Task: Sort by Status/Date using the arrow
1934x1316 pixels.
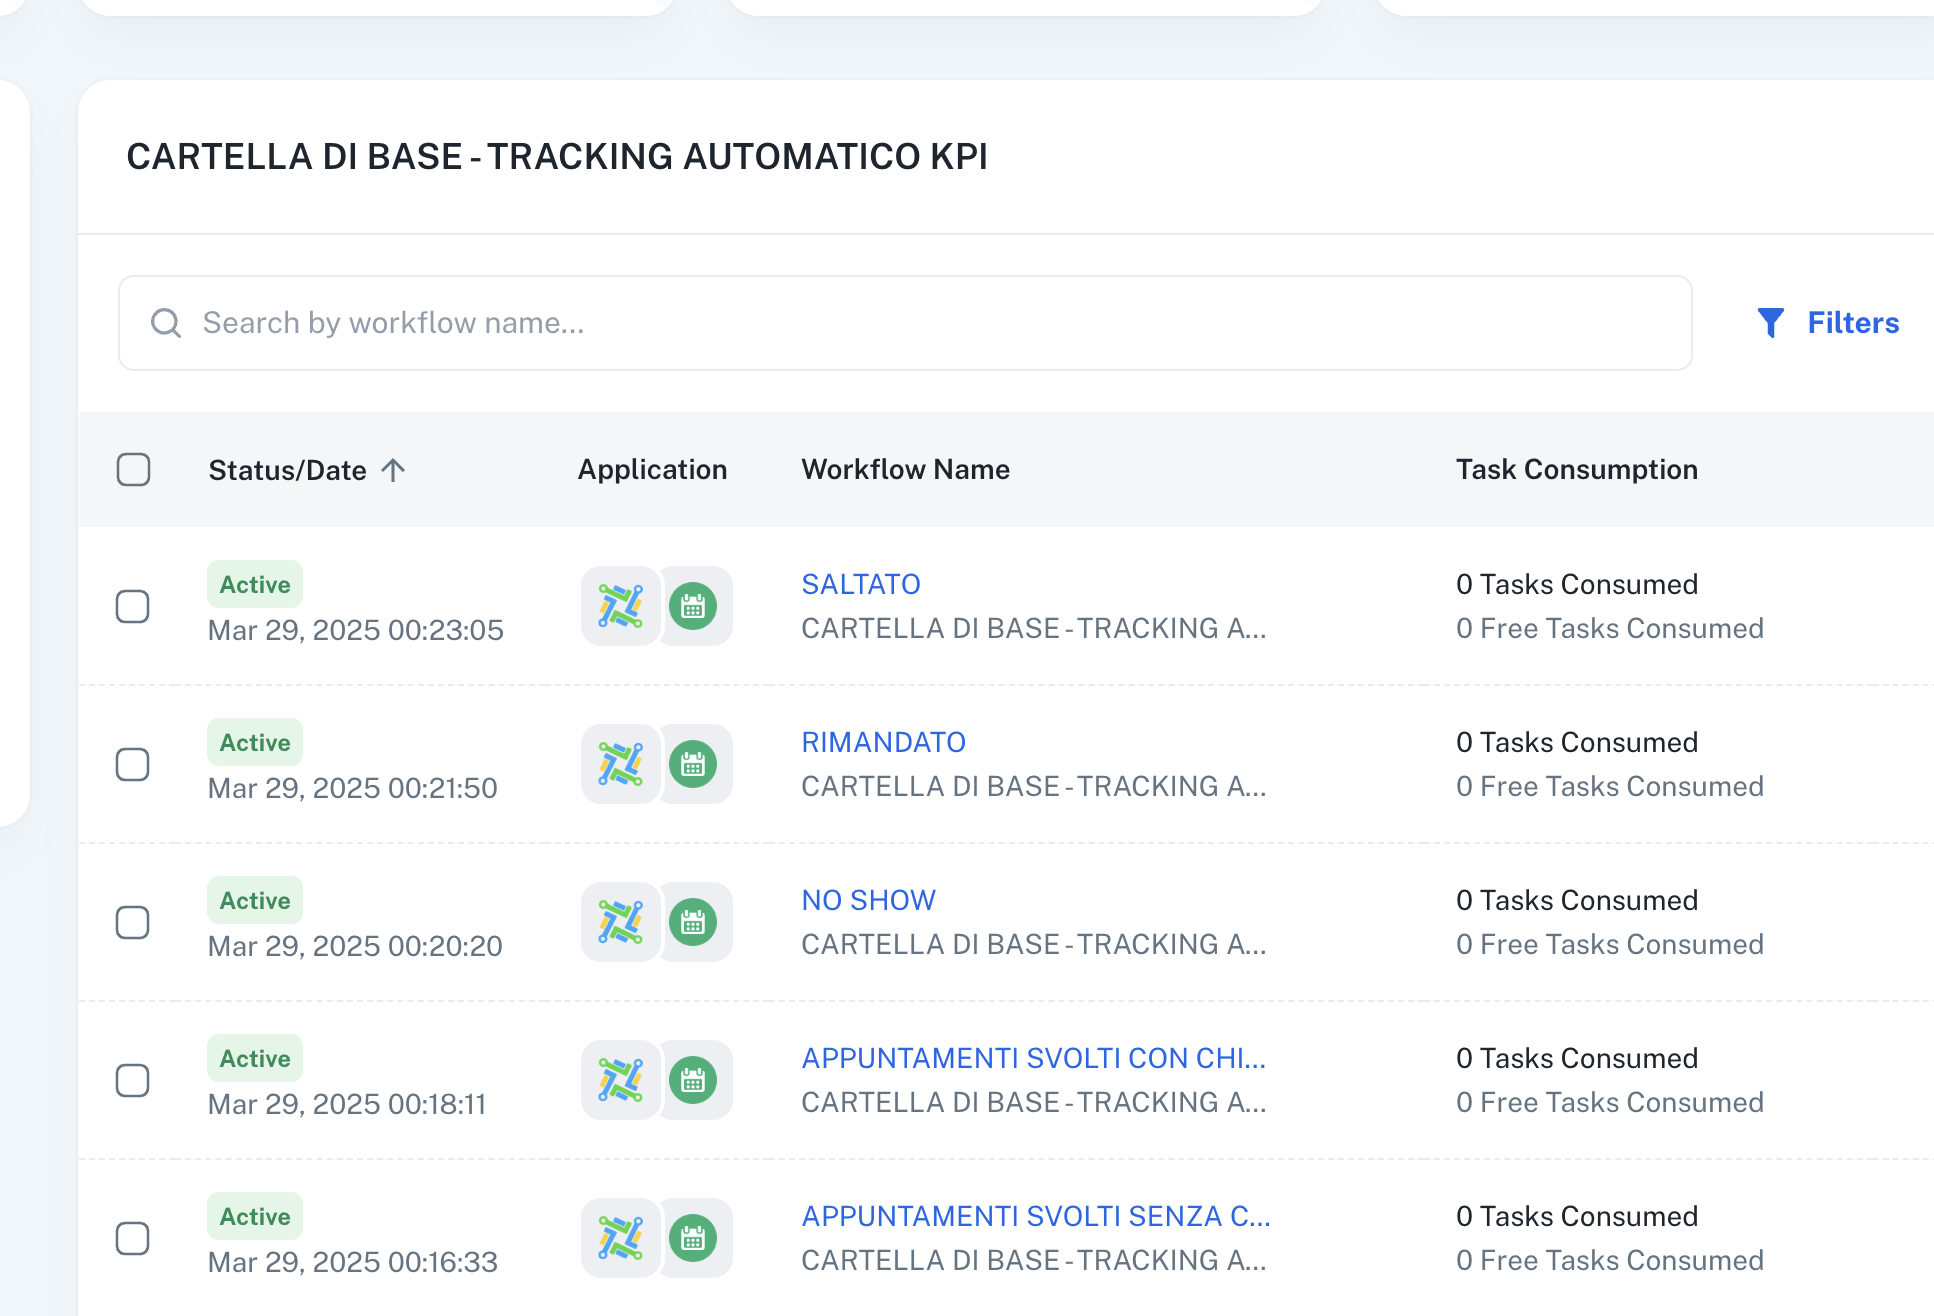Action: (x=393, y=469)
